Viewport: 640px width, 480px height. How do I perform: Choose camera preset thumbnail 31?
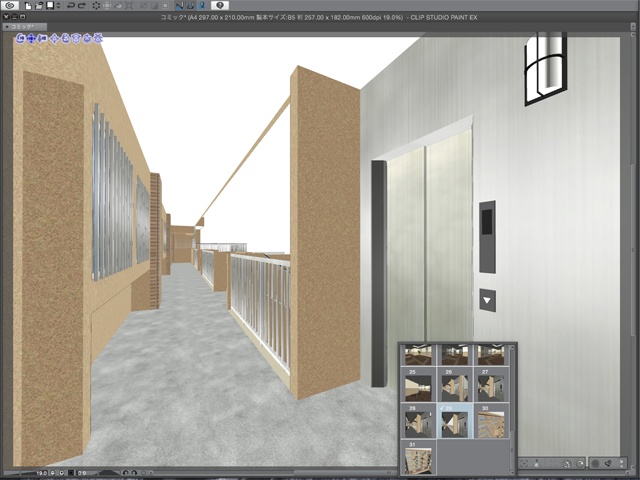(418, 457)
